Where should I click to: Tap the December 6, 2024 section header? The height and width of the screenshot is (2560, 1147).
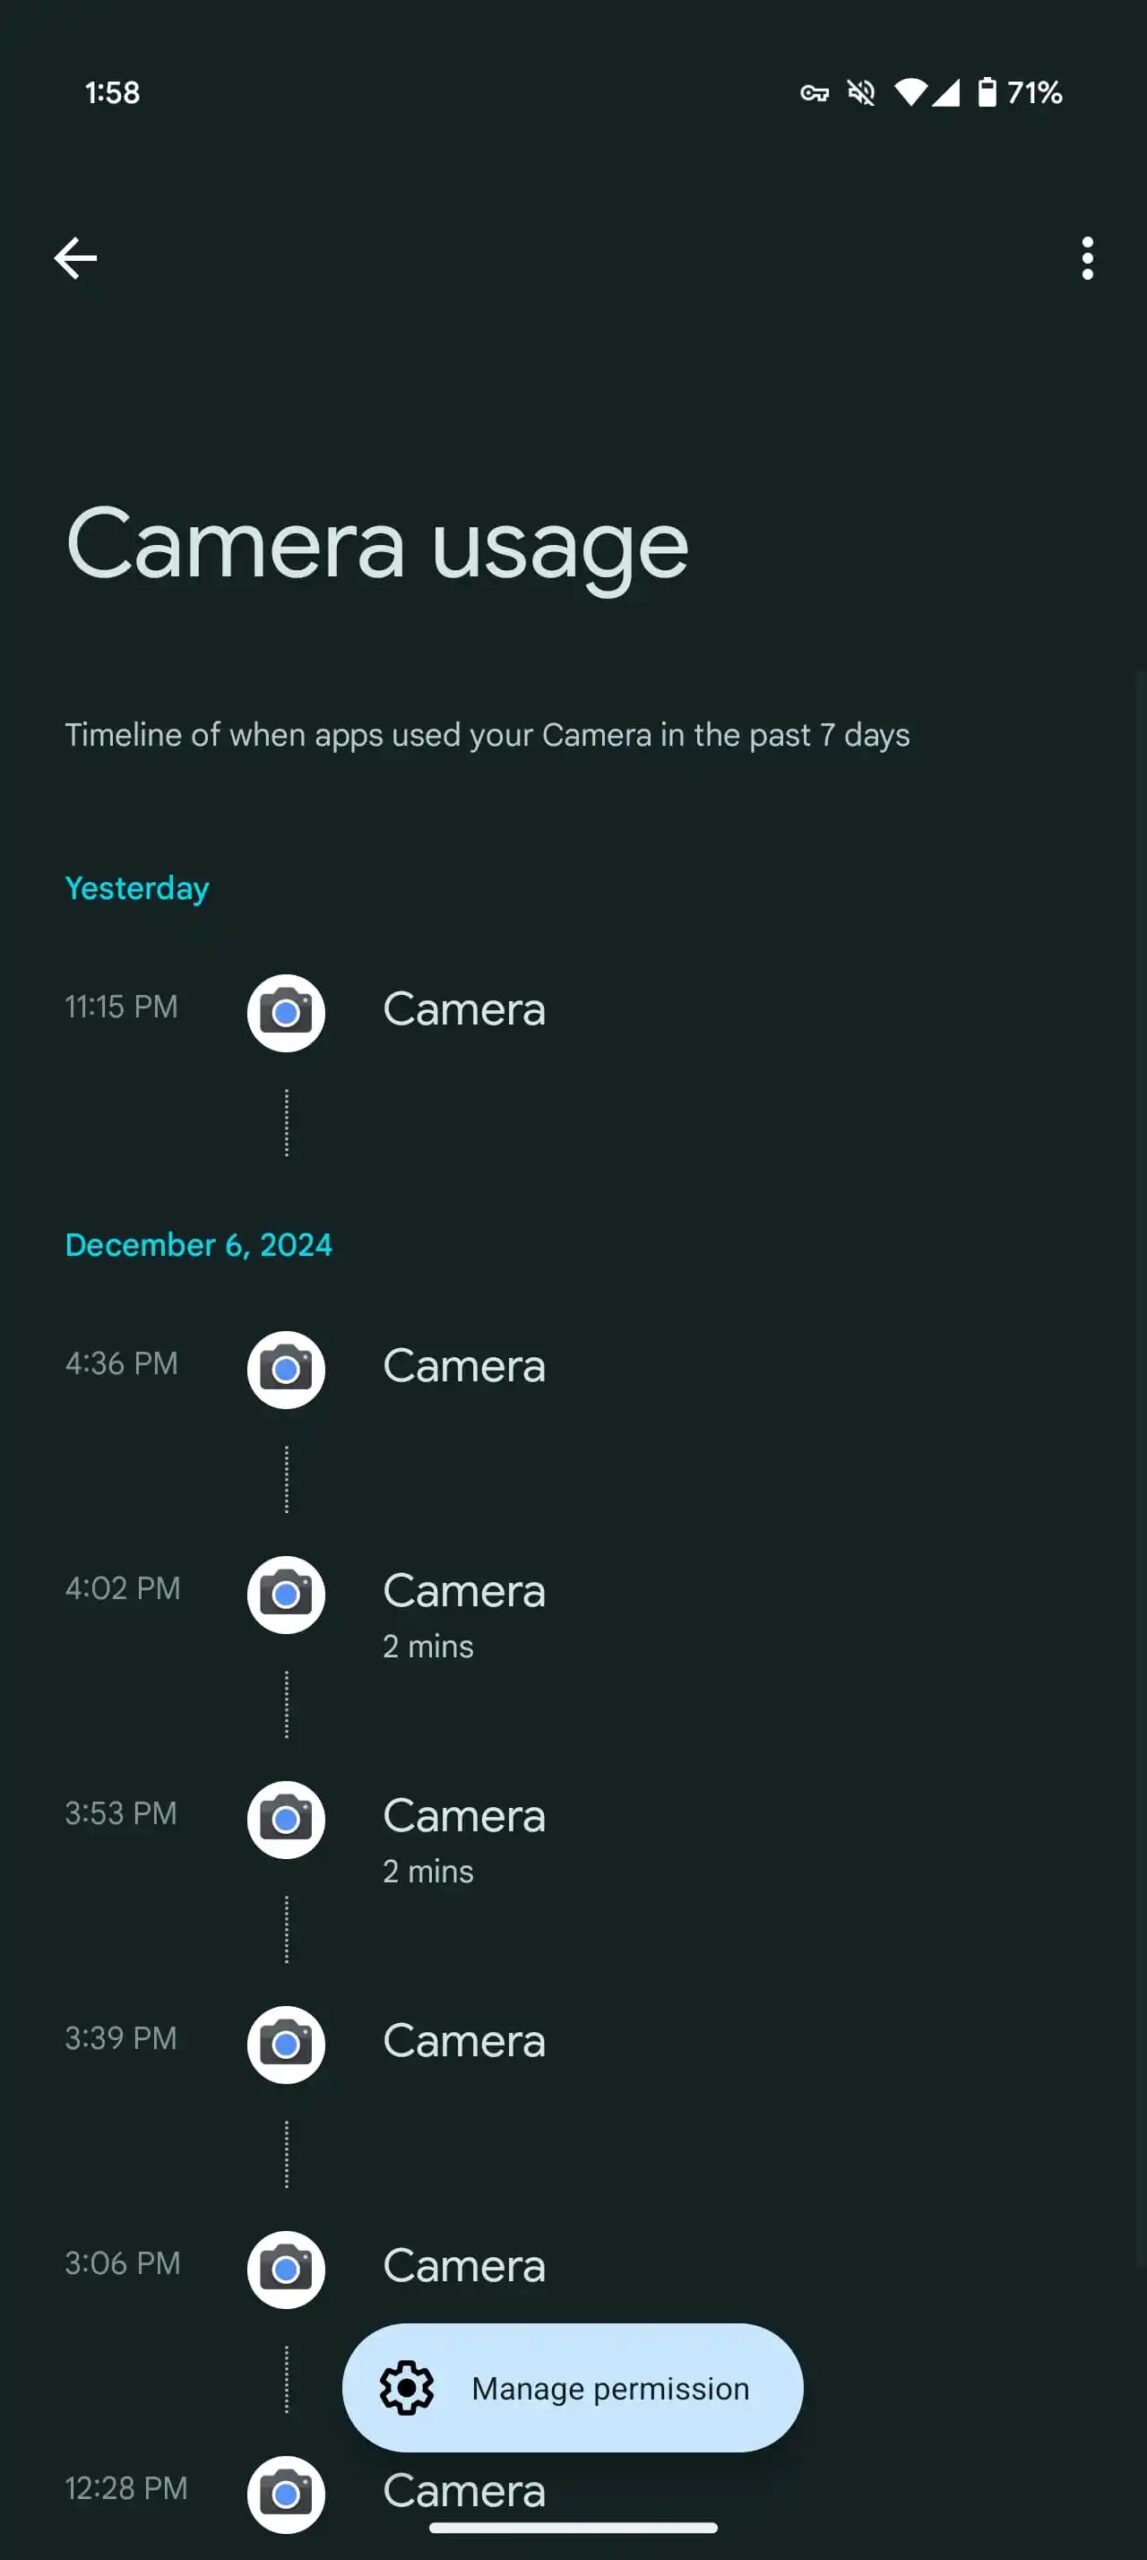coord(198,1245)
